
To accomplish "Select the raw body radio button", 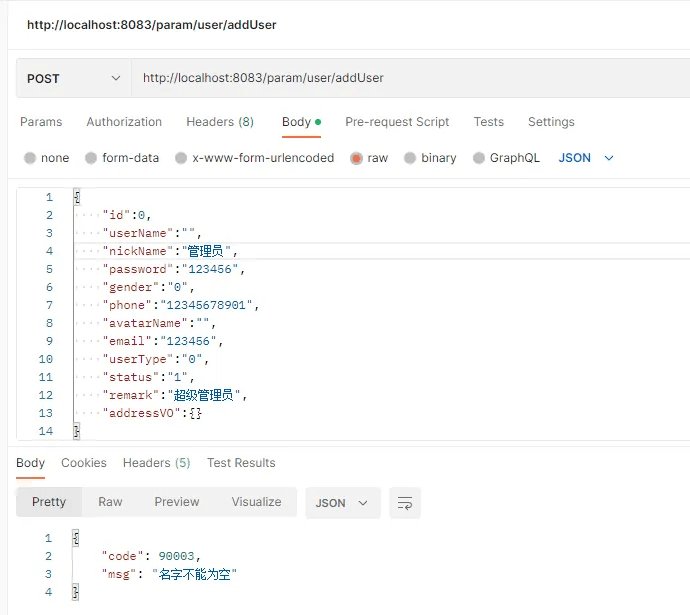I will tap(356, 158).
